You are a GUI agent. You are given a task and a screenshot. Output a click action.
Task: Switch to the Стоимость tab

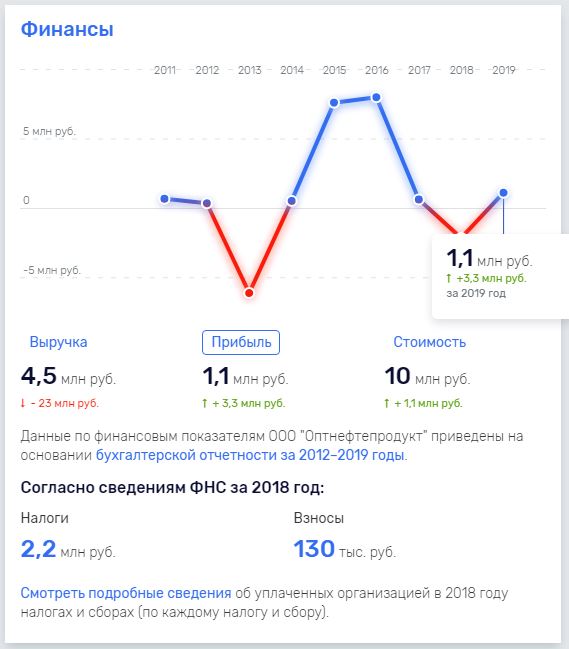429,342
